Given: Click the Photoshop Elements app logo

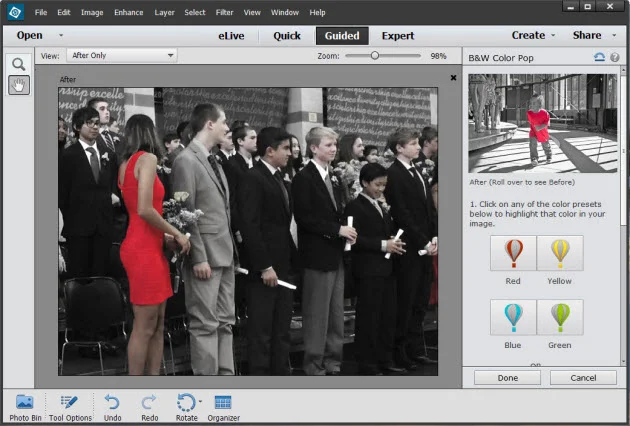Looking at the screenshot, I should [16, 12].
